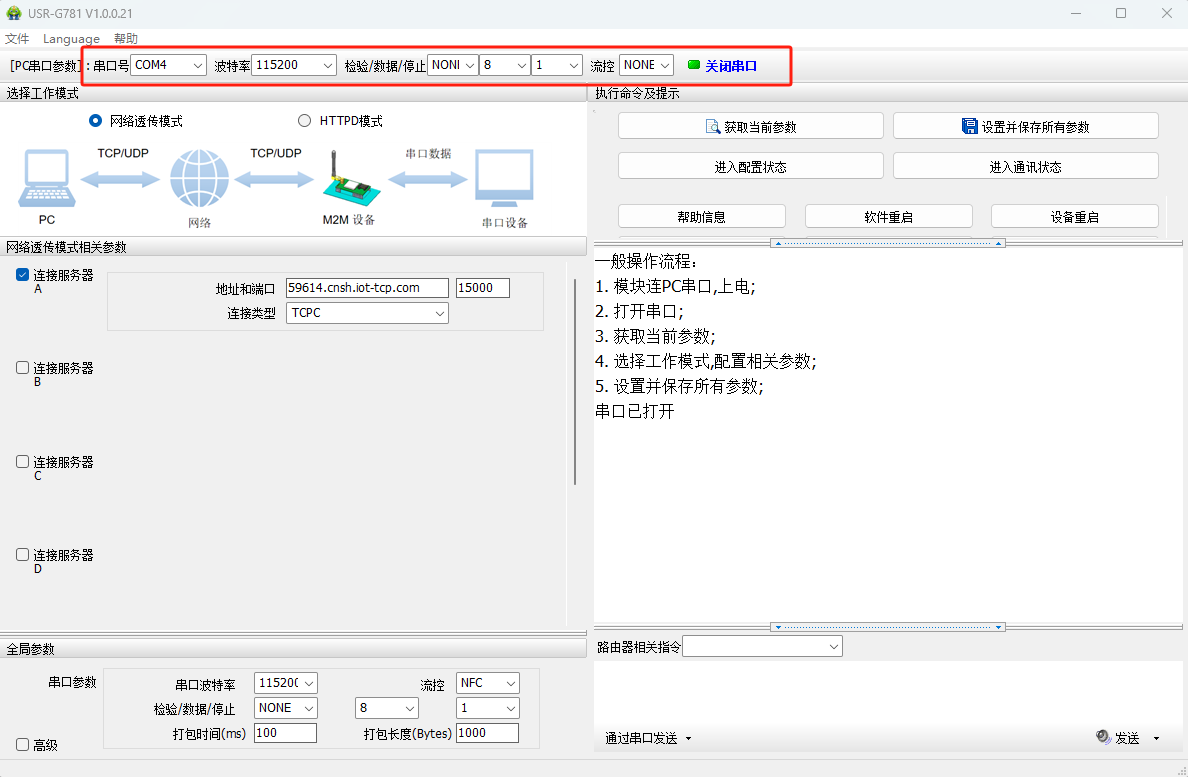Click the magnifier icon on 获取当前参数

click(x=713, y=127)
